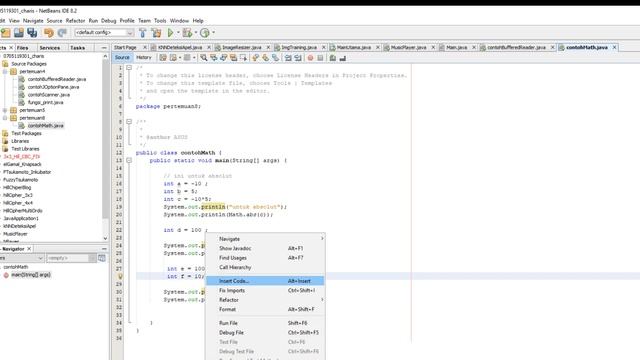Click the Next Bookmark editor icon
The width and height of the screenshot is (640, 360).
click(266, 58)
